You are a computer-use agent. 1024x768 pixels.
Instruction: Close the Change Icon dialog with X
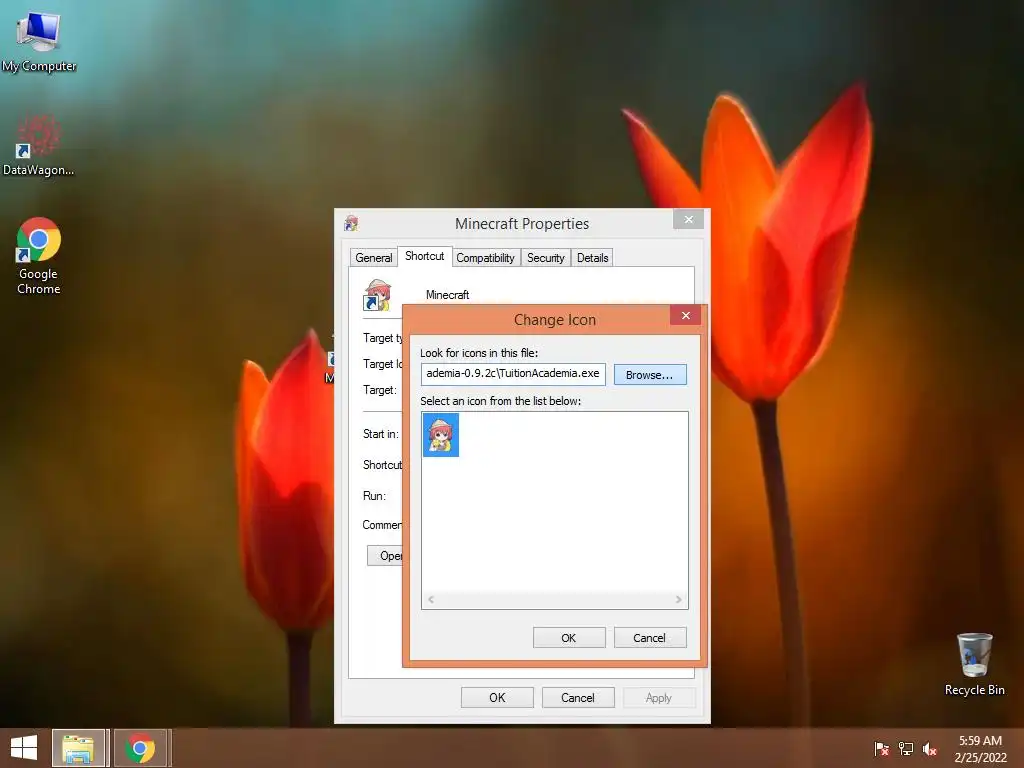coord(685,315)
